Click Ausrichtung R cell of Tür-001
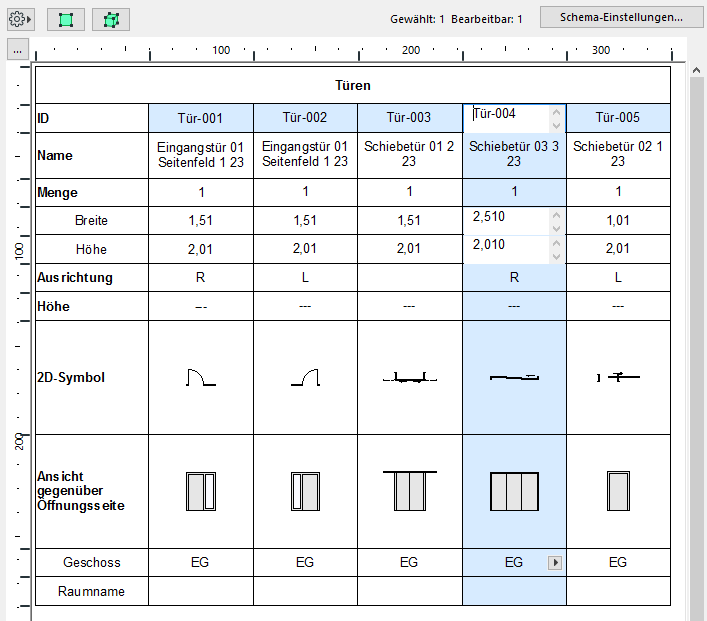This screenshot has width=707, height=621. point(201,277)
